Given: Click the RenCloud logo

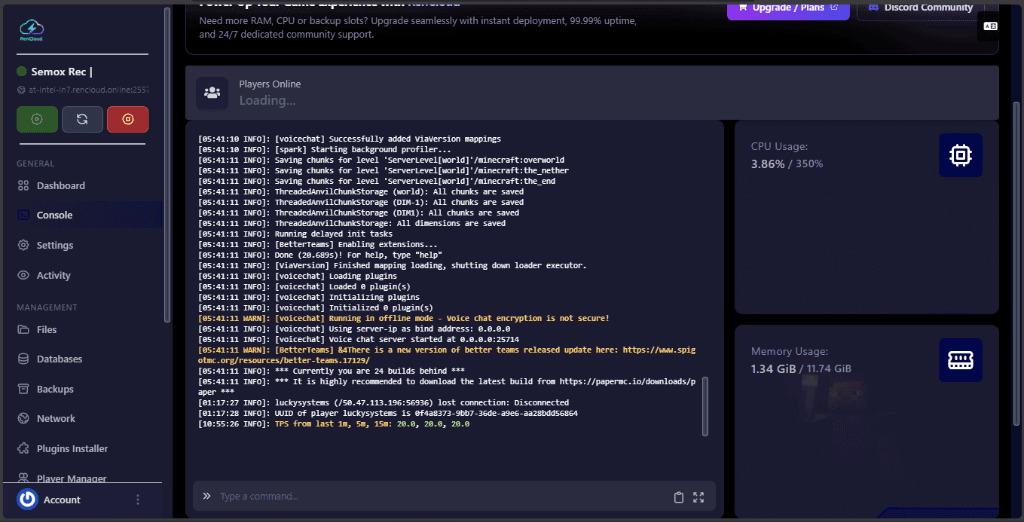Looking at the screenshot, I should [31, 29].
